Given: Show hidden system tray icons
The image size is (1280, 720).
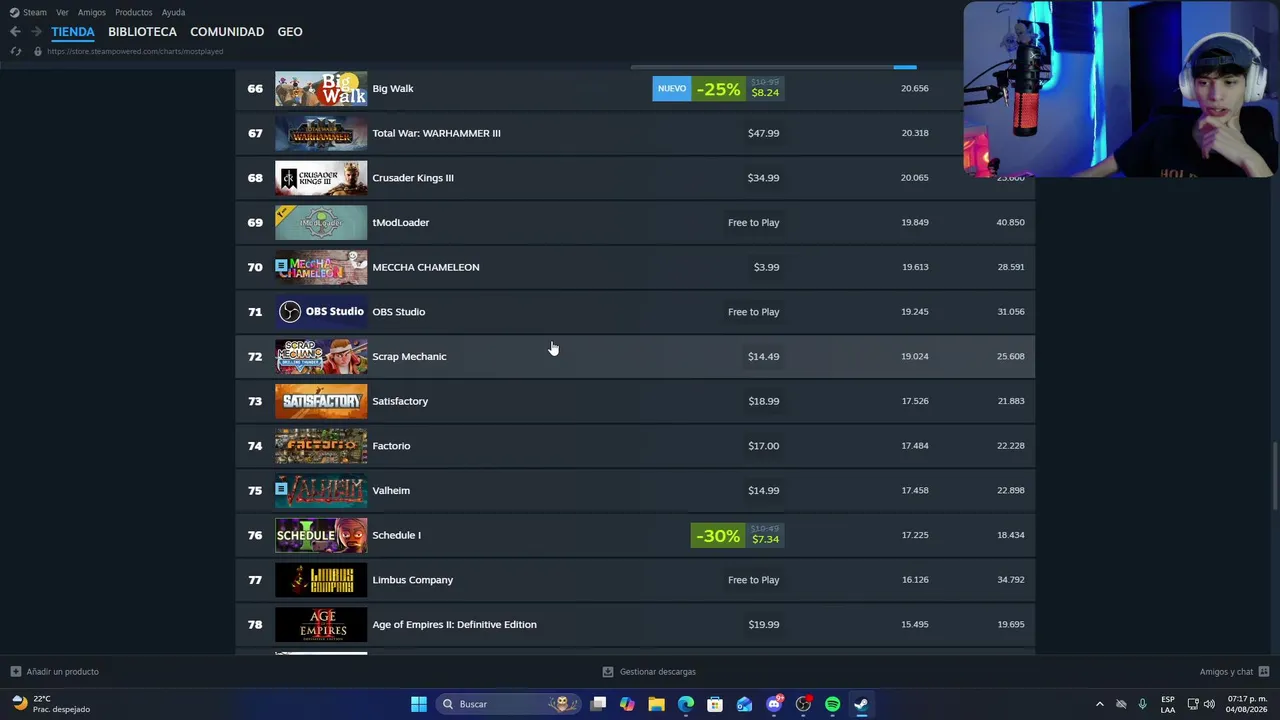Looking at the screenshot, I should 1100,704.
